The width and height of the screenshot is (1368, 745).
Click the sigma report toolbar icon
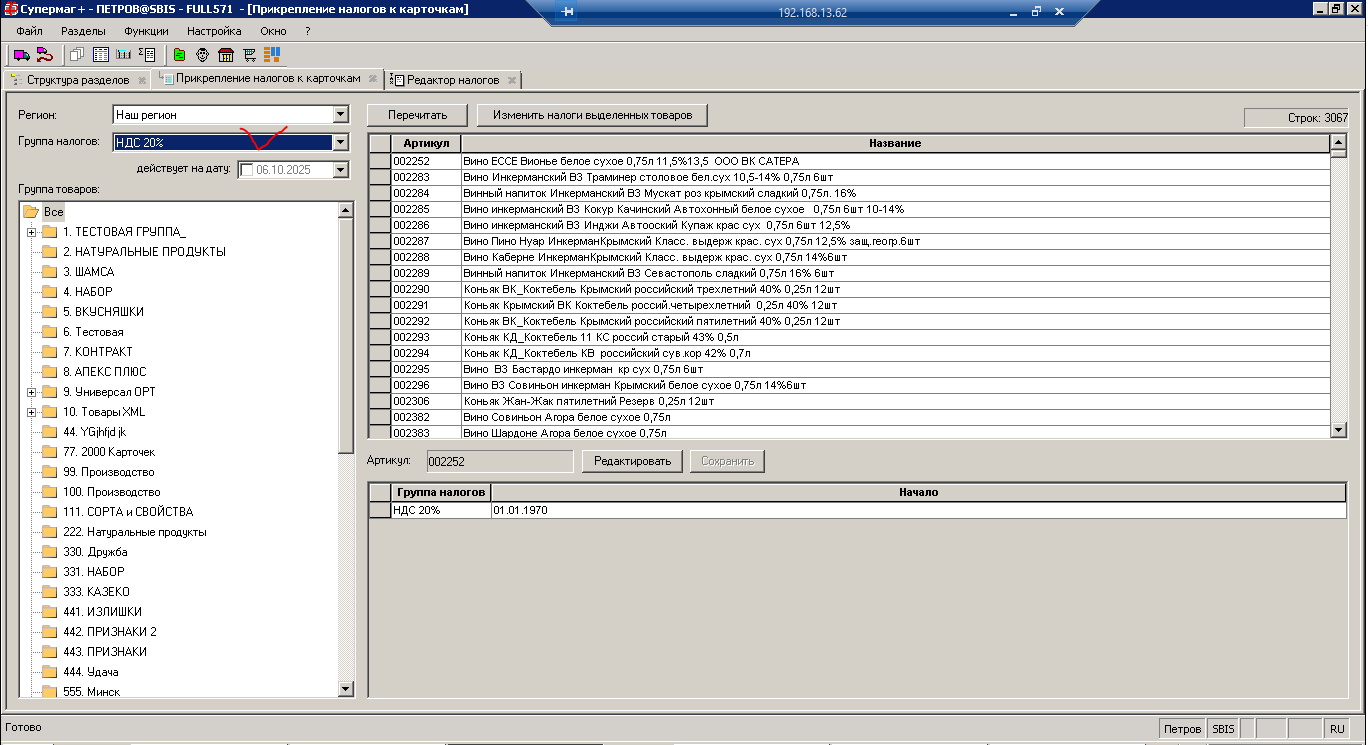pos(147,54)
